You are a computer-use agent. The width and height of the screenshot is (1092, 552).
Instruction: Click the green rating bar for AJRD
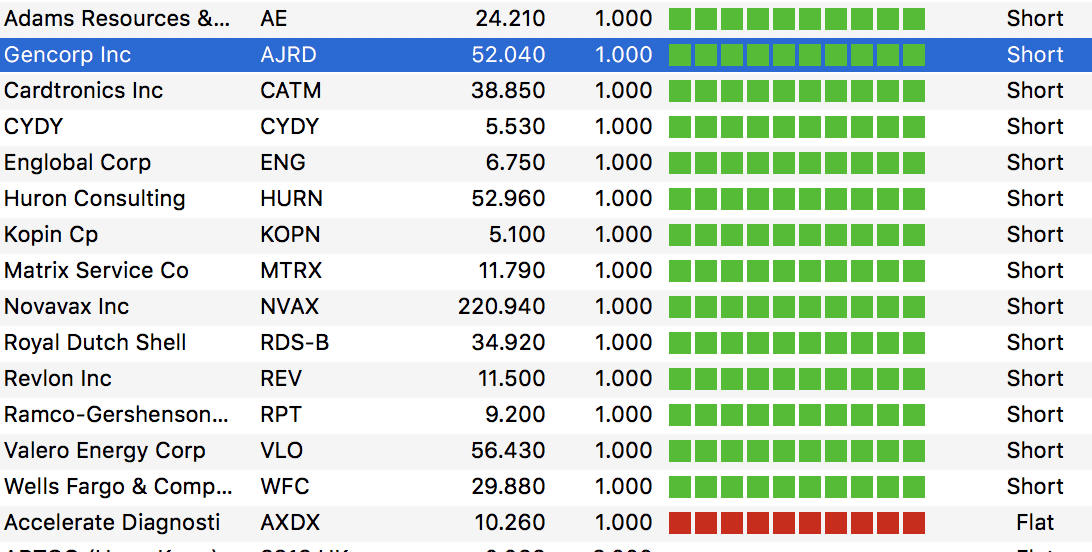[x=797, y=55]
